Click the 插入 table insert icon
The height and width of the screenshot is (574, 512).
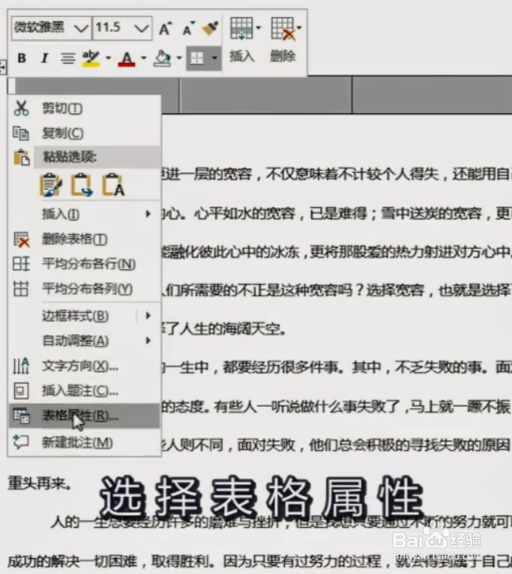pyautogui.click(x=242, y=28)
